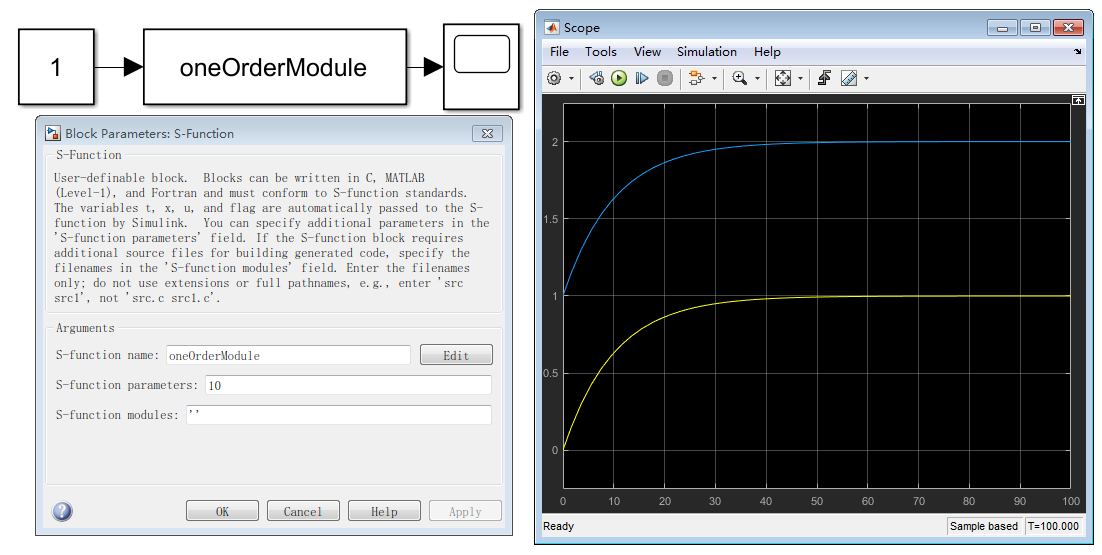Image resolution: width=1102 pixels, height=555 pixels.
Task: Click the Block Parameters dialog title icon
Action: click(53, 133)
